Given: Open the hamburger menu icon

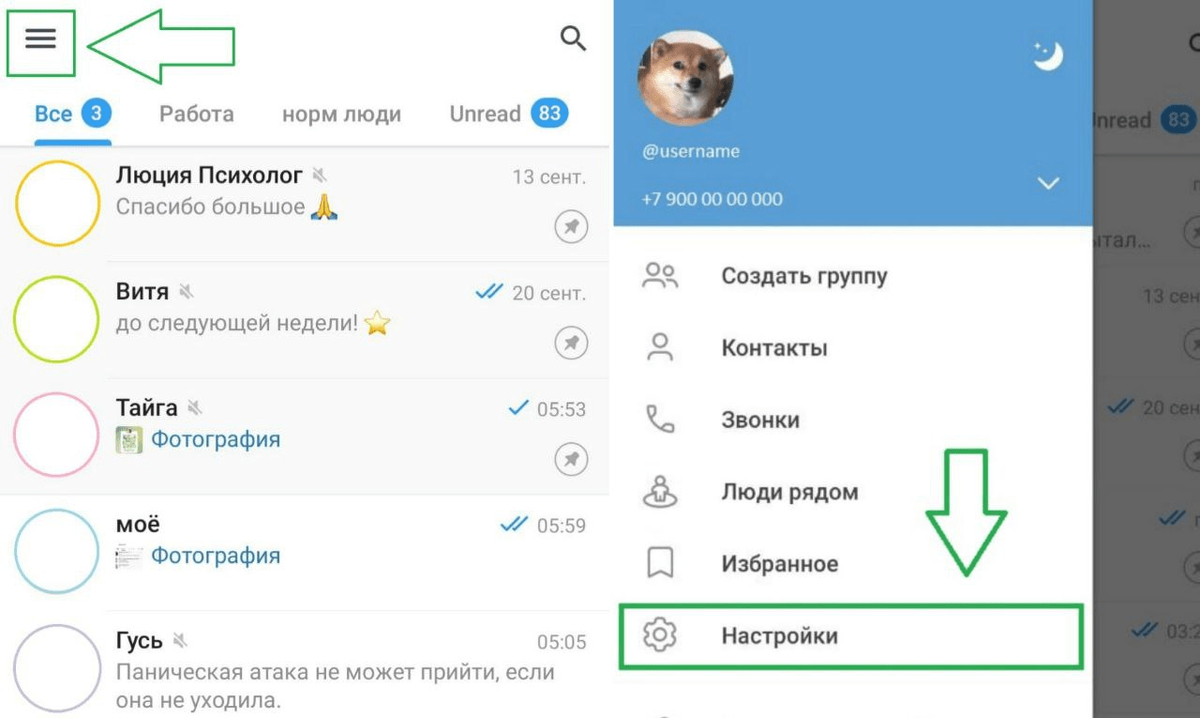Looking at the screenshot, I should tap(41, 39).
